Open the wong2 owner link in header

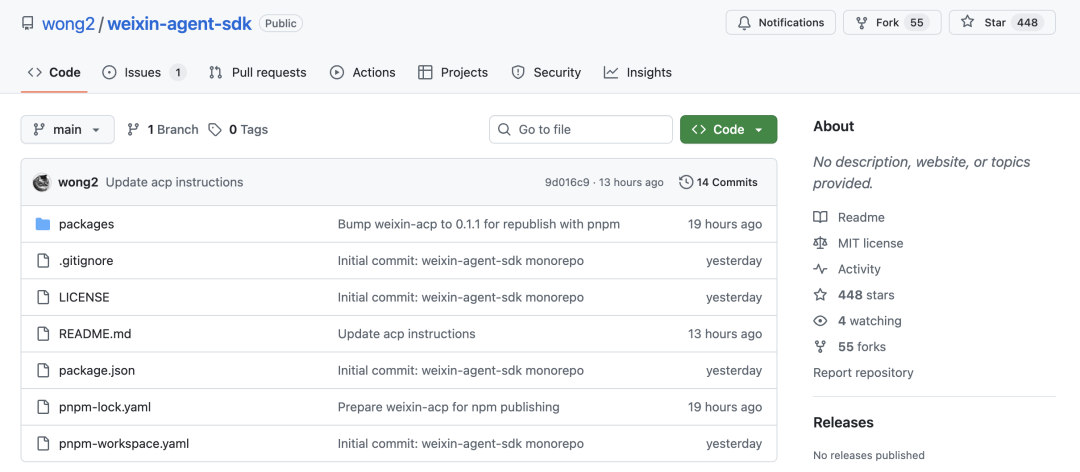(68, 23)
